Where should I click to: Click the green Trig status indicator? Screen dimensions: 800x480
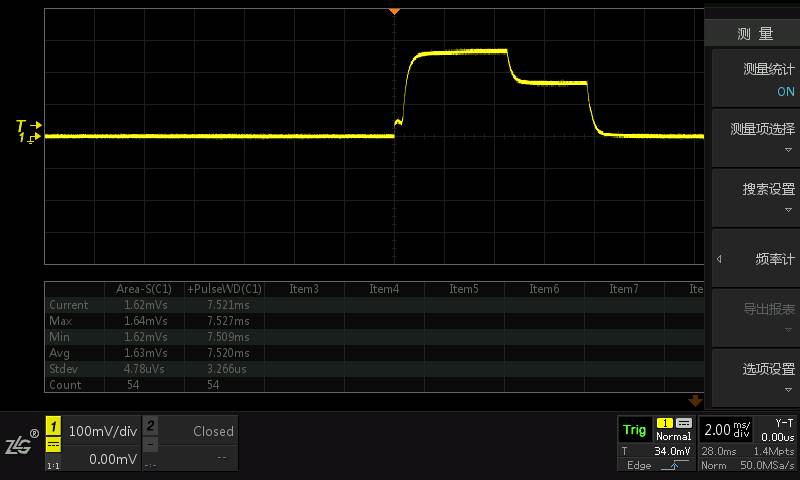pos(634,430)
